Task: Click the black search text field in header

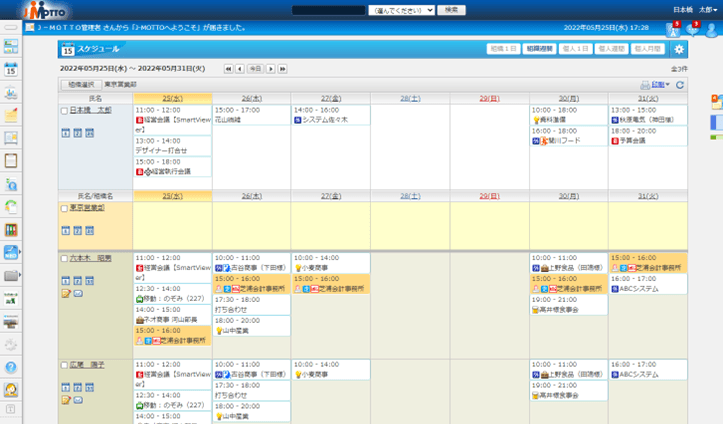Action: point(328,9)
